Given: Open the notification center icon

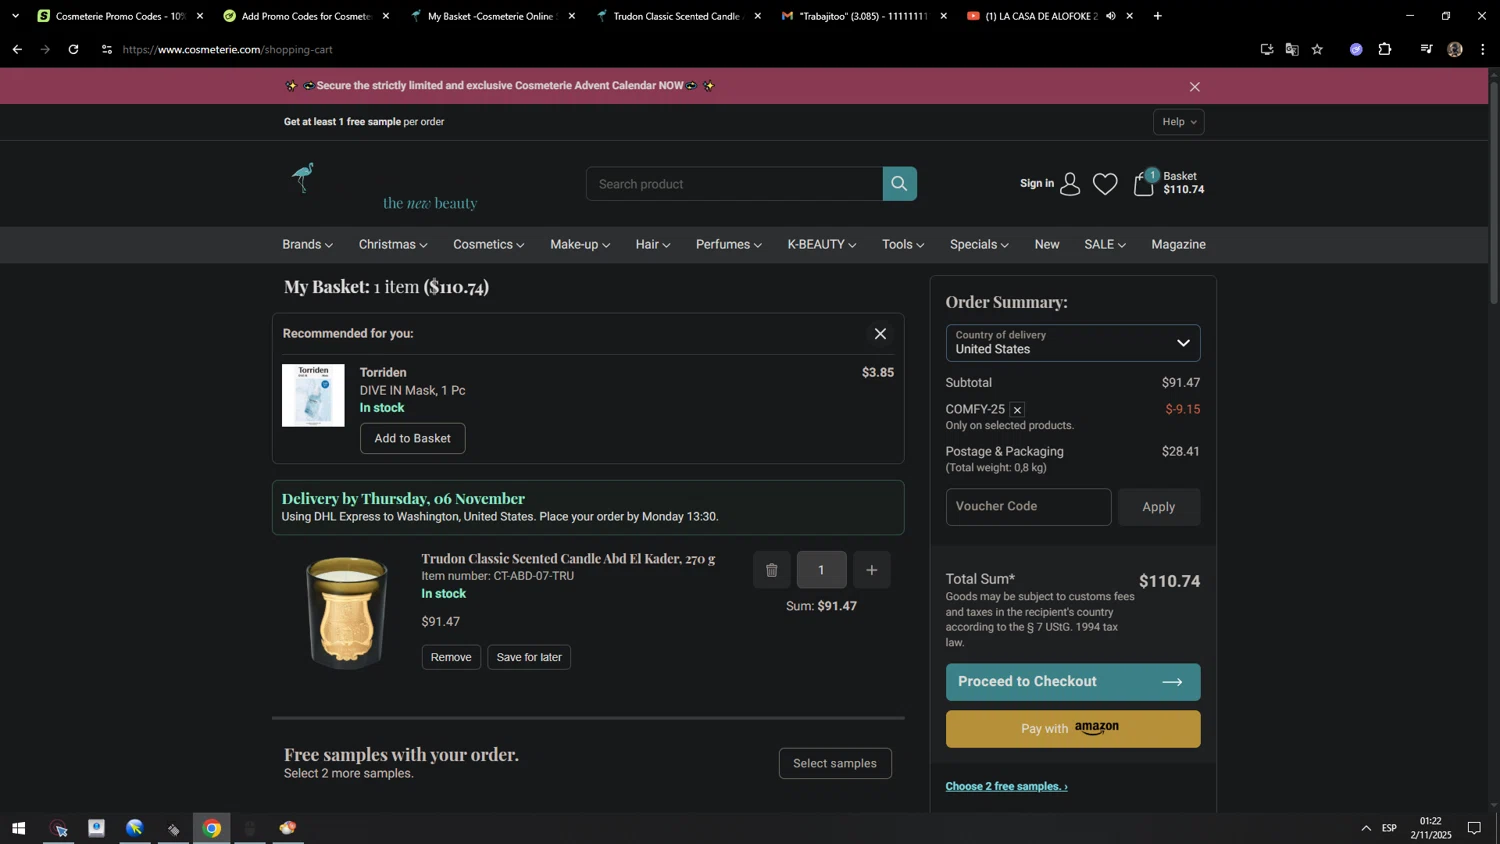Looking at the screenshot, I should coord(1474,828).
